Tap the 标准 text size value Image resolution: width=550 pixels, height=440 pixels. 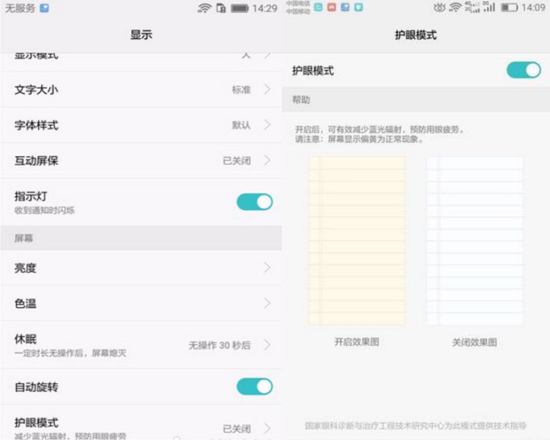[x=241, y=90]
